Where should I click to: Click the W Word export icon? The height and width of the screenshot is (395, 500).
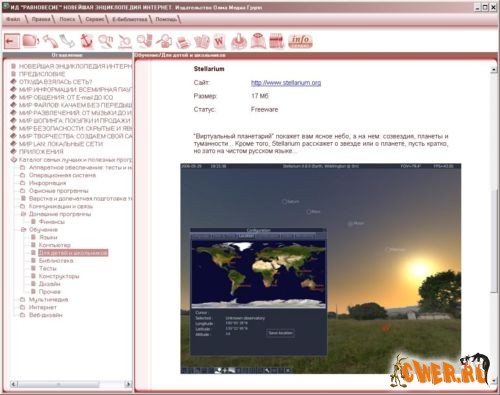(219, 41)
